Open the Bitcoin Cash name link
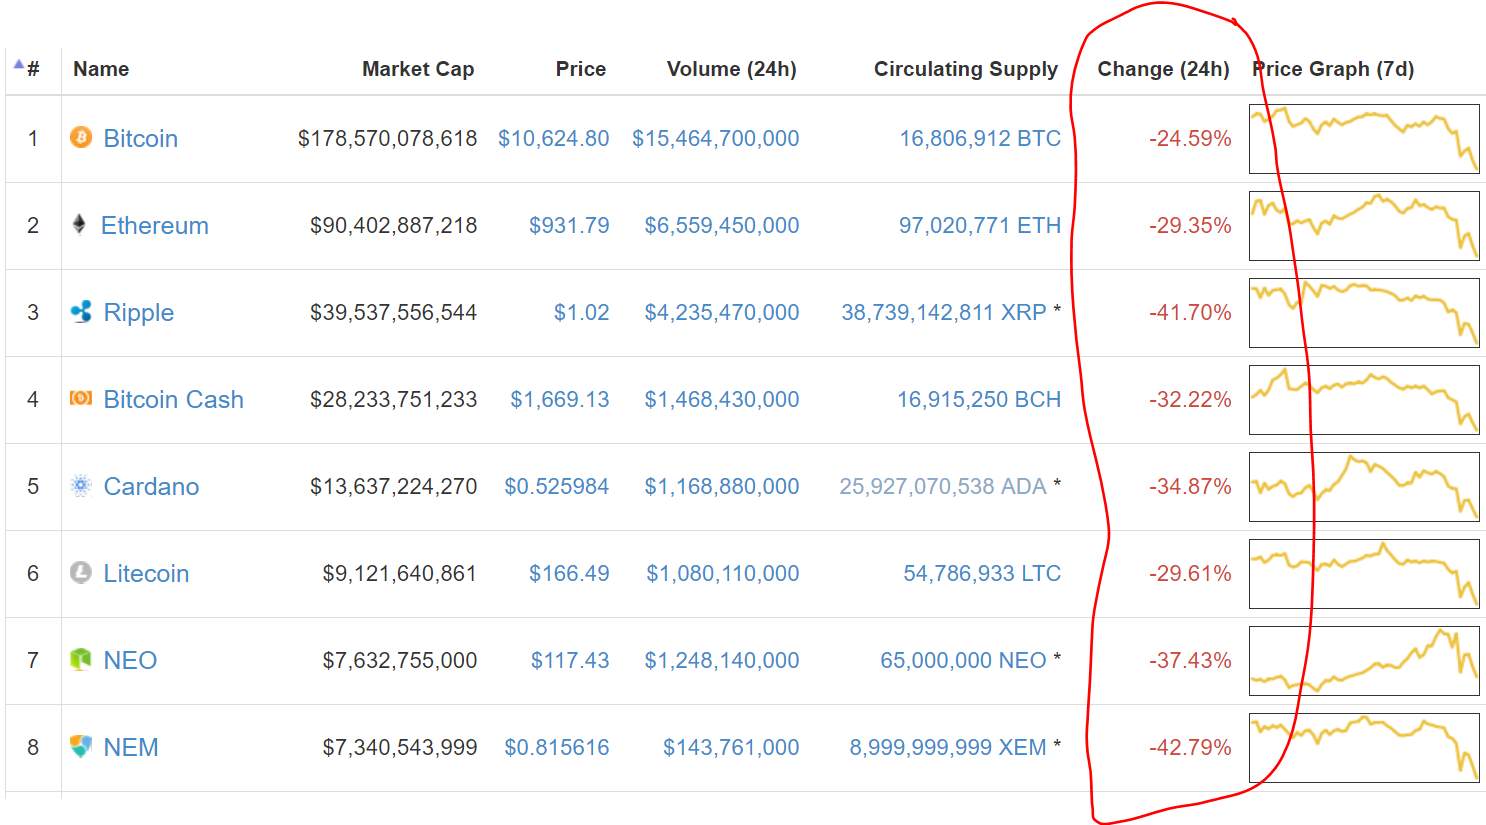Viewport: 1486px width, 825px height. [174, 400]
